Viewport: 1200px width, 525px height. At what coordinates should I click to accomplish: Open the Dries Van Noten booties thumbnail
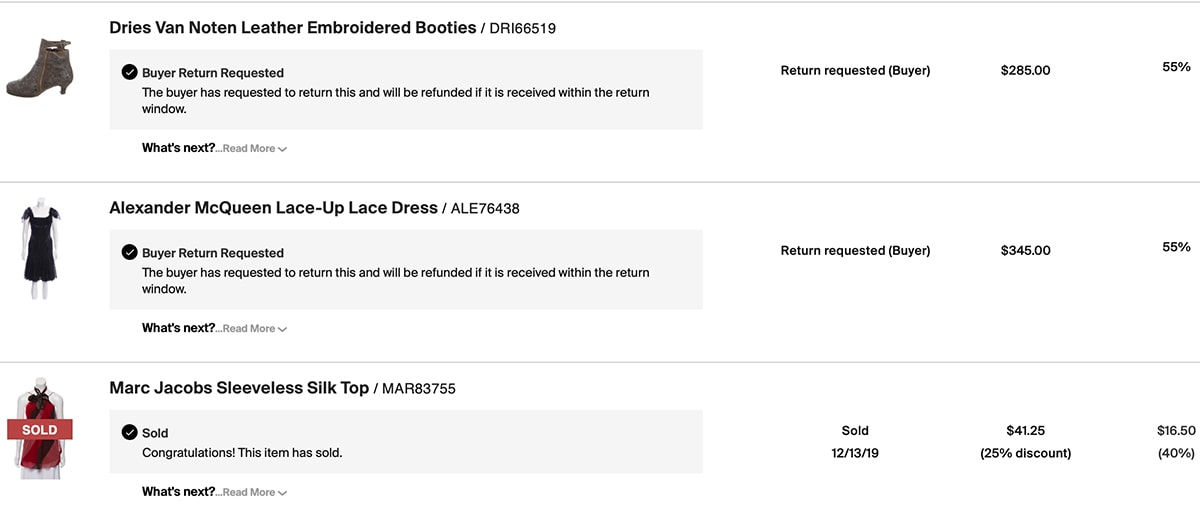point(38,67)
